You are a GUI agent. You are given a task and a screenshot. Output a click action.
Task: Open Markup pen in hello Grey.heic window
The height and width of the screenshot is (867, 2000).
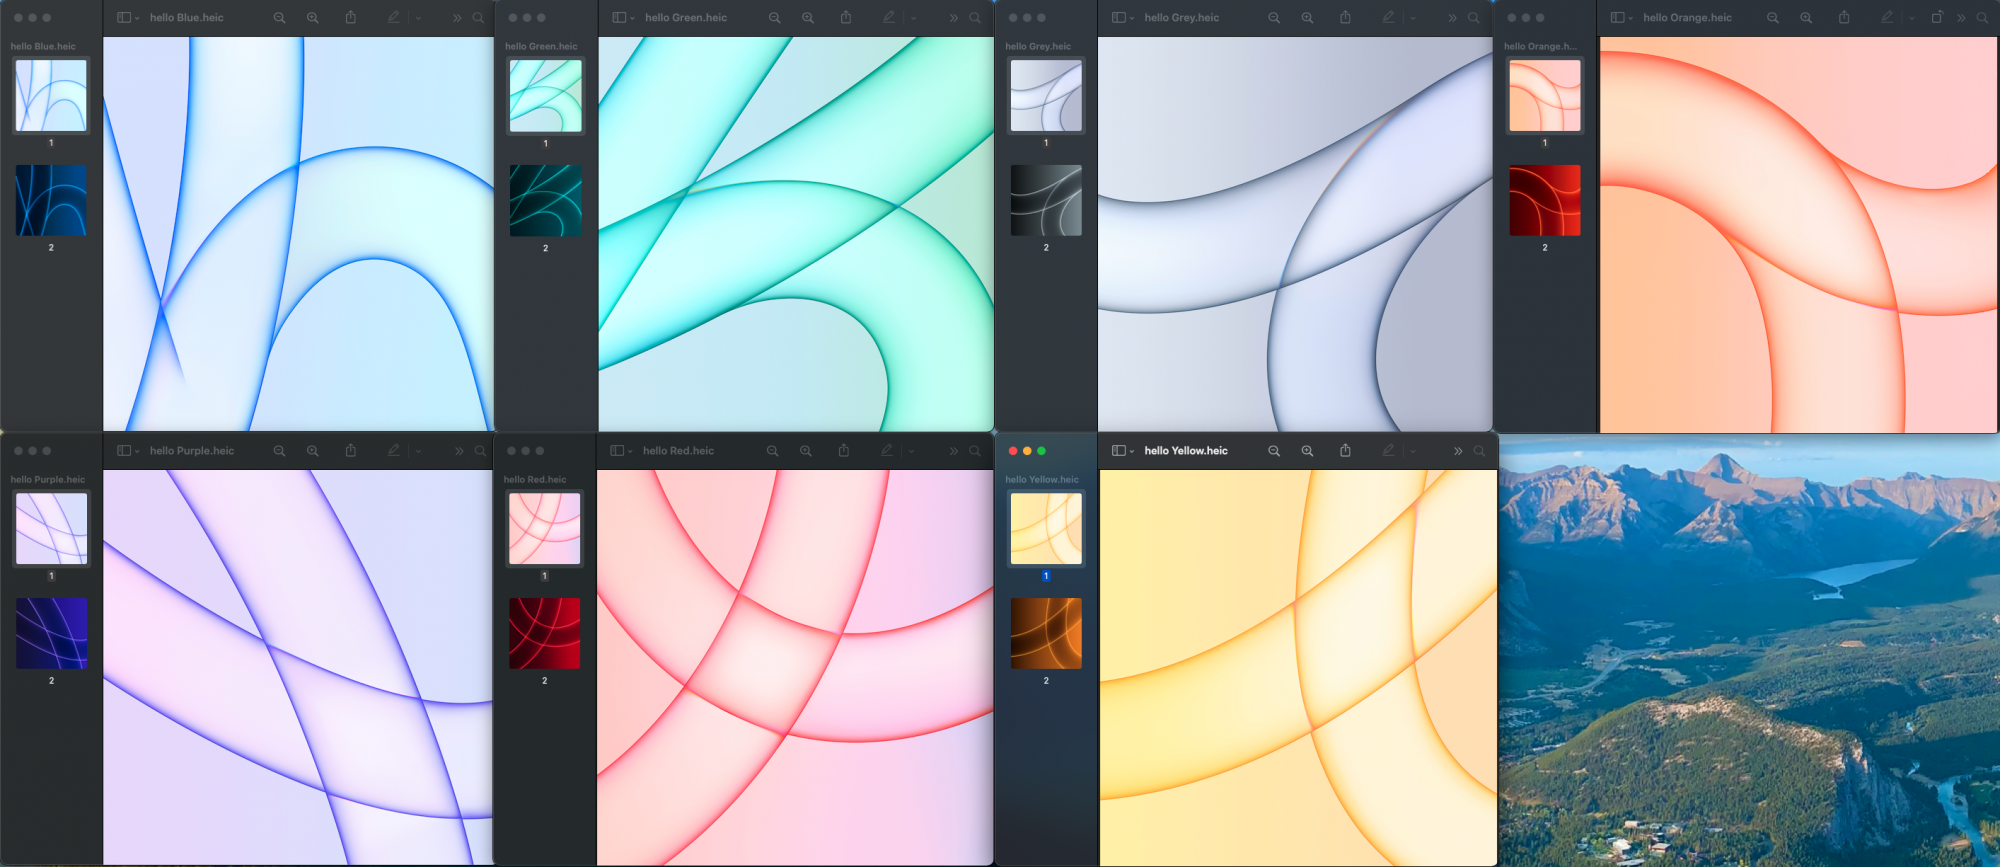tap(1388, 17)
